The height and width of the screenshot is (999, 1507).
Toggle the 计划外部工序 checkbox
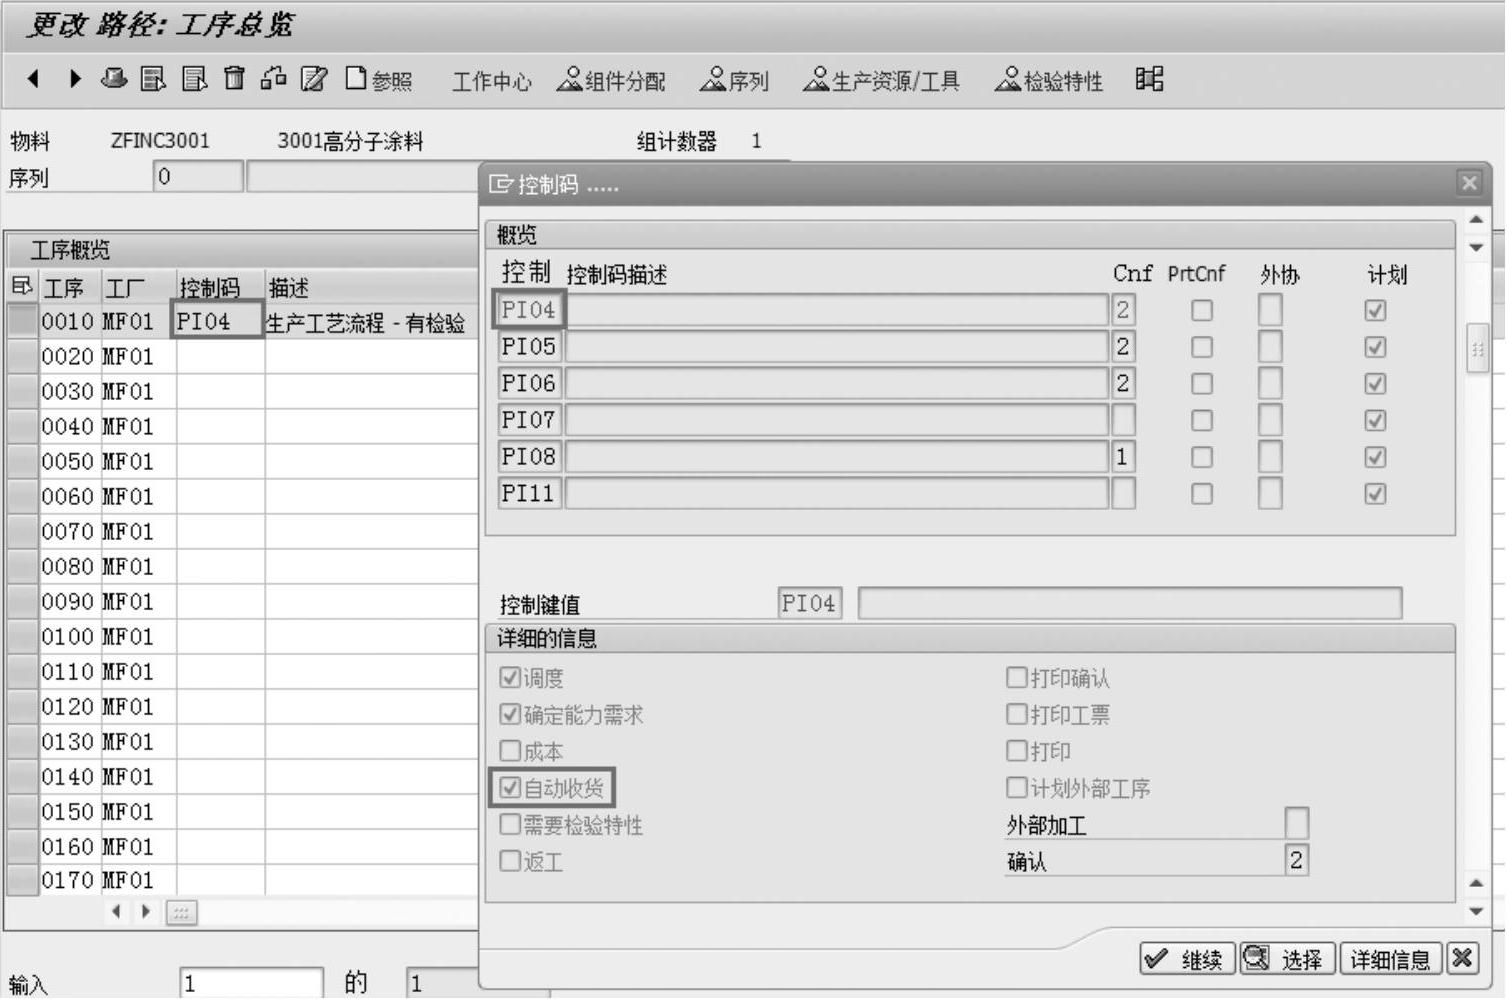click(1016, 787)
